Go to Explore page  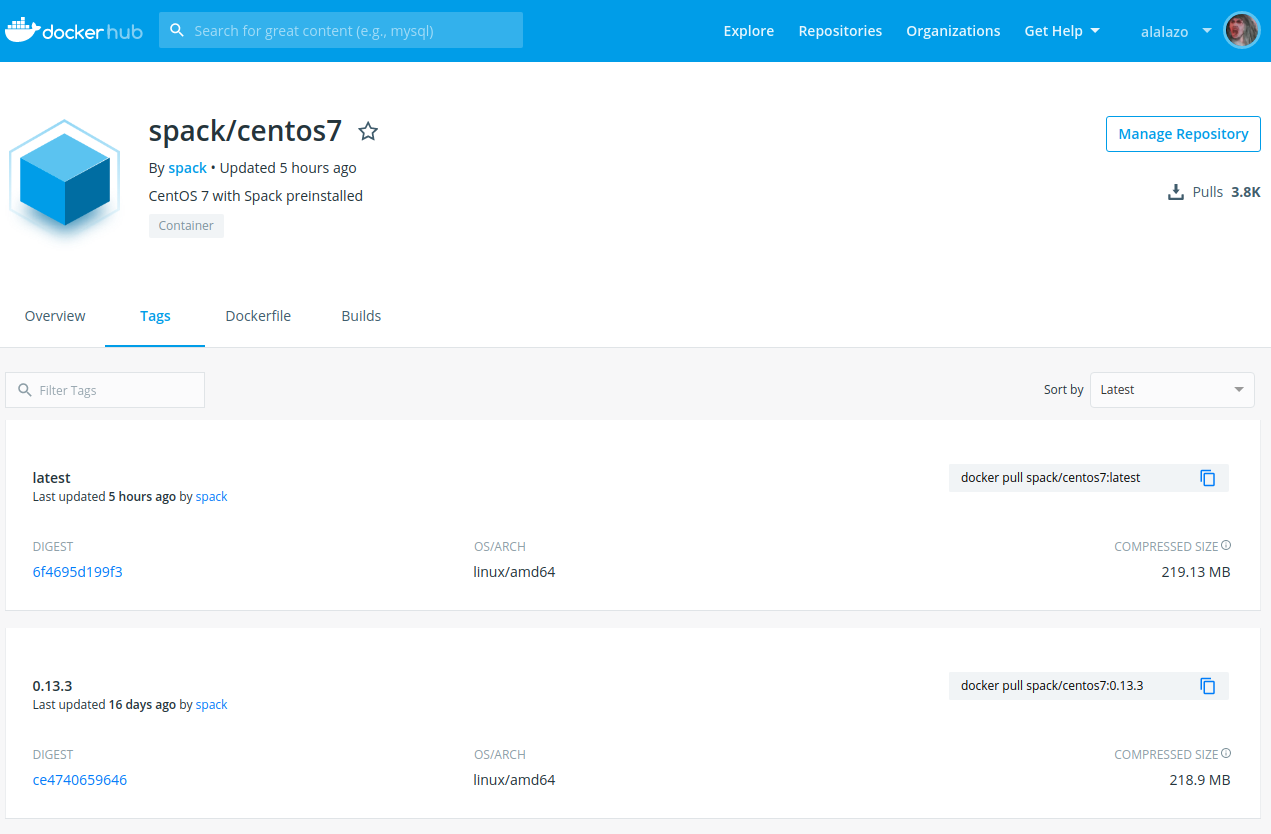[749, 31]
